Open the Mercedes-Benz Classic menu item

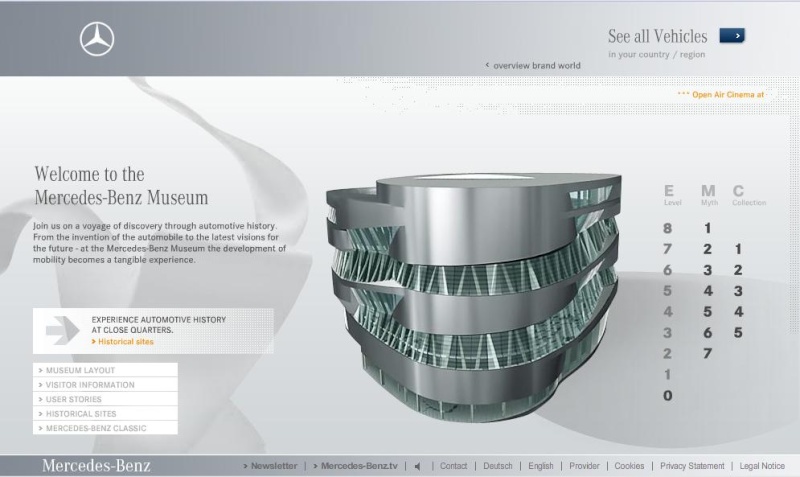[105, 428]
